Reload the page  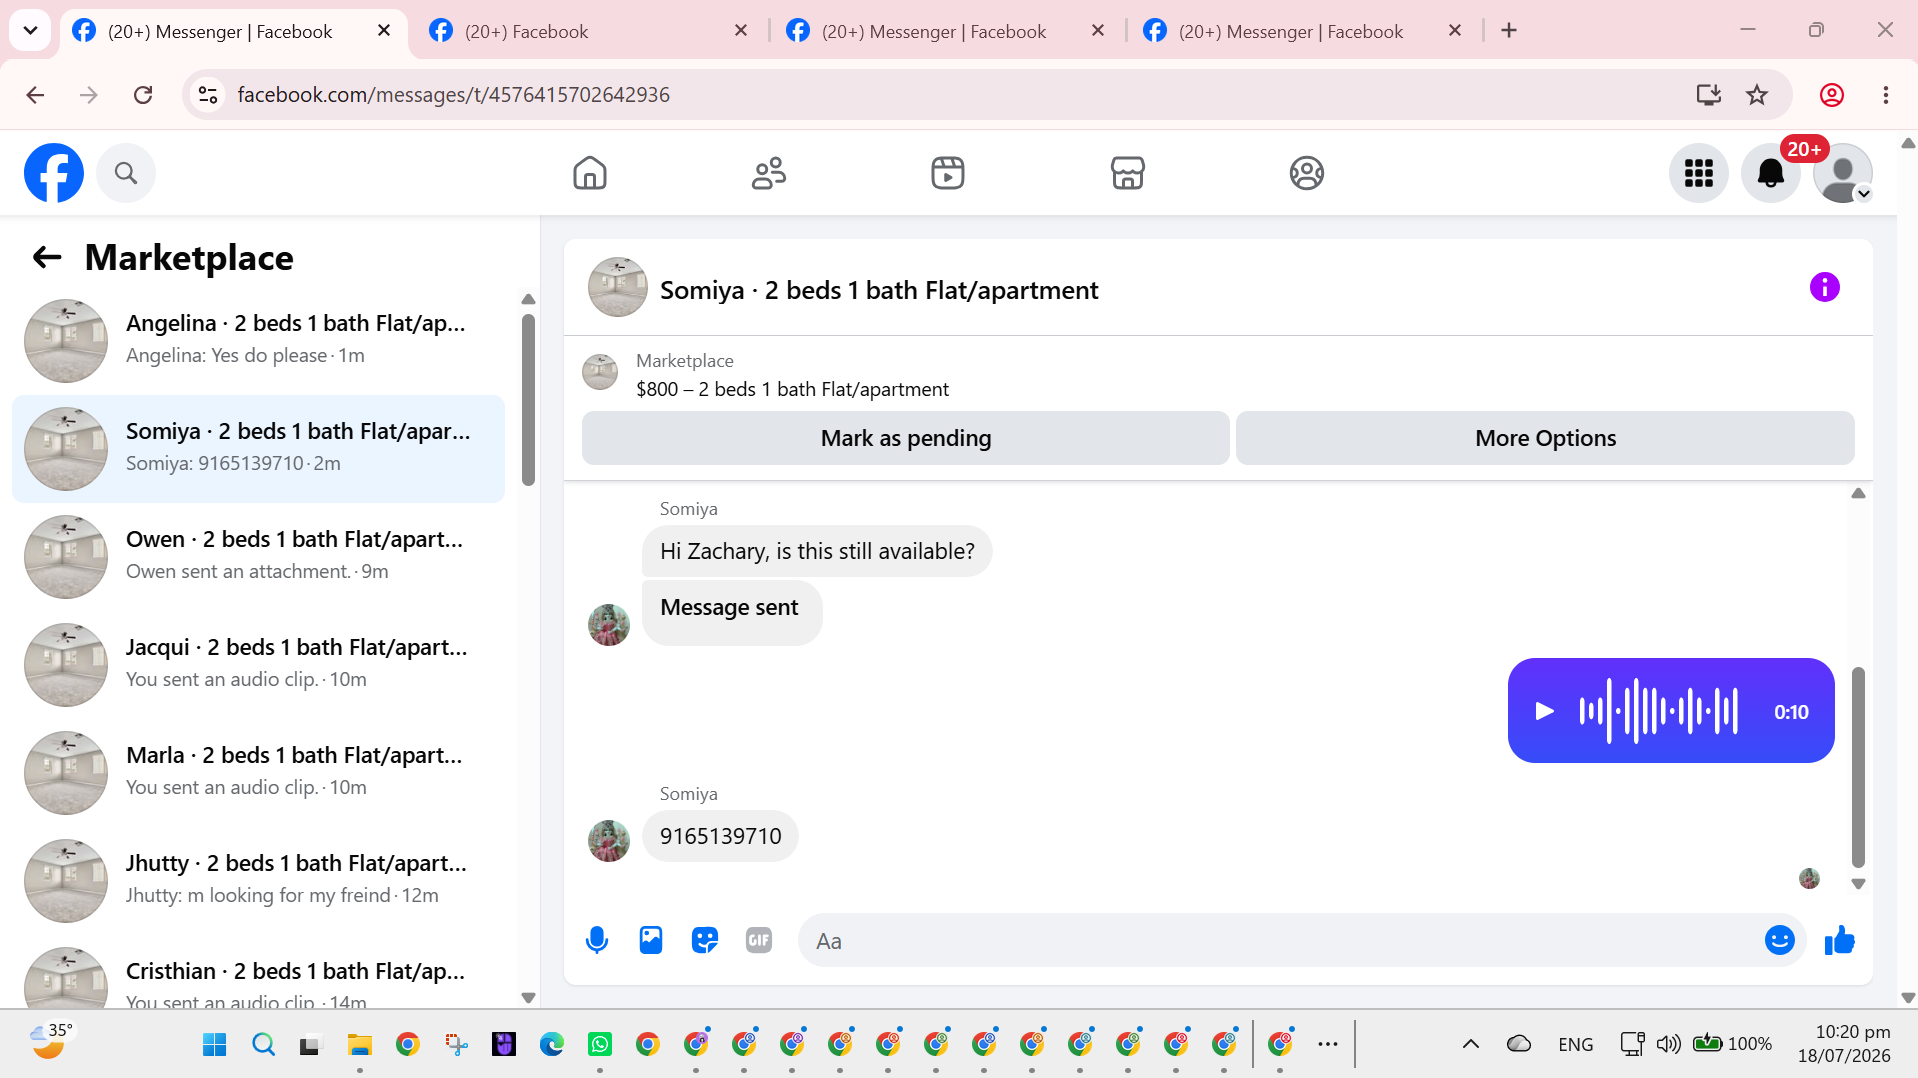pos(143,95)
